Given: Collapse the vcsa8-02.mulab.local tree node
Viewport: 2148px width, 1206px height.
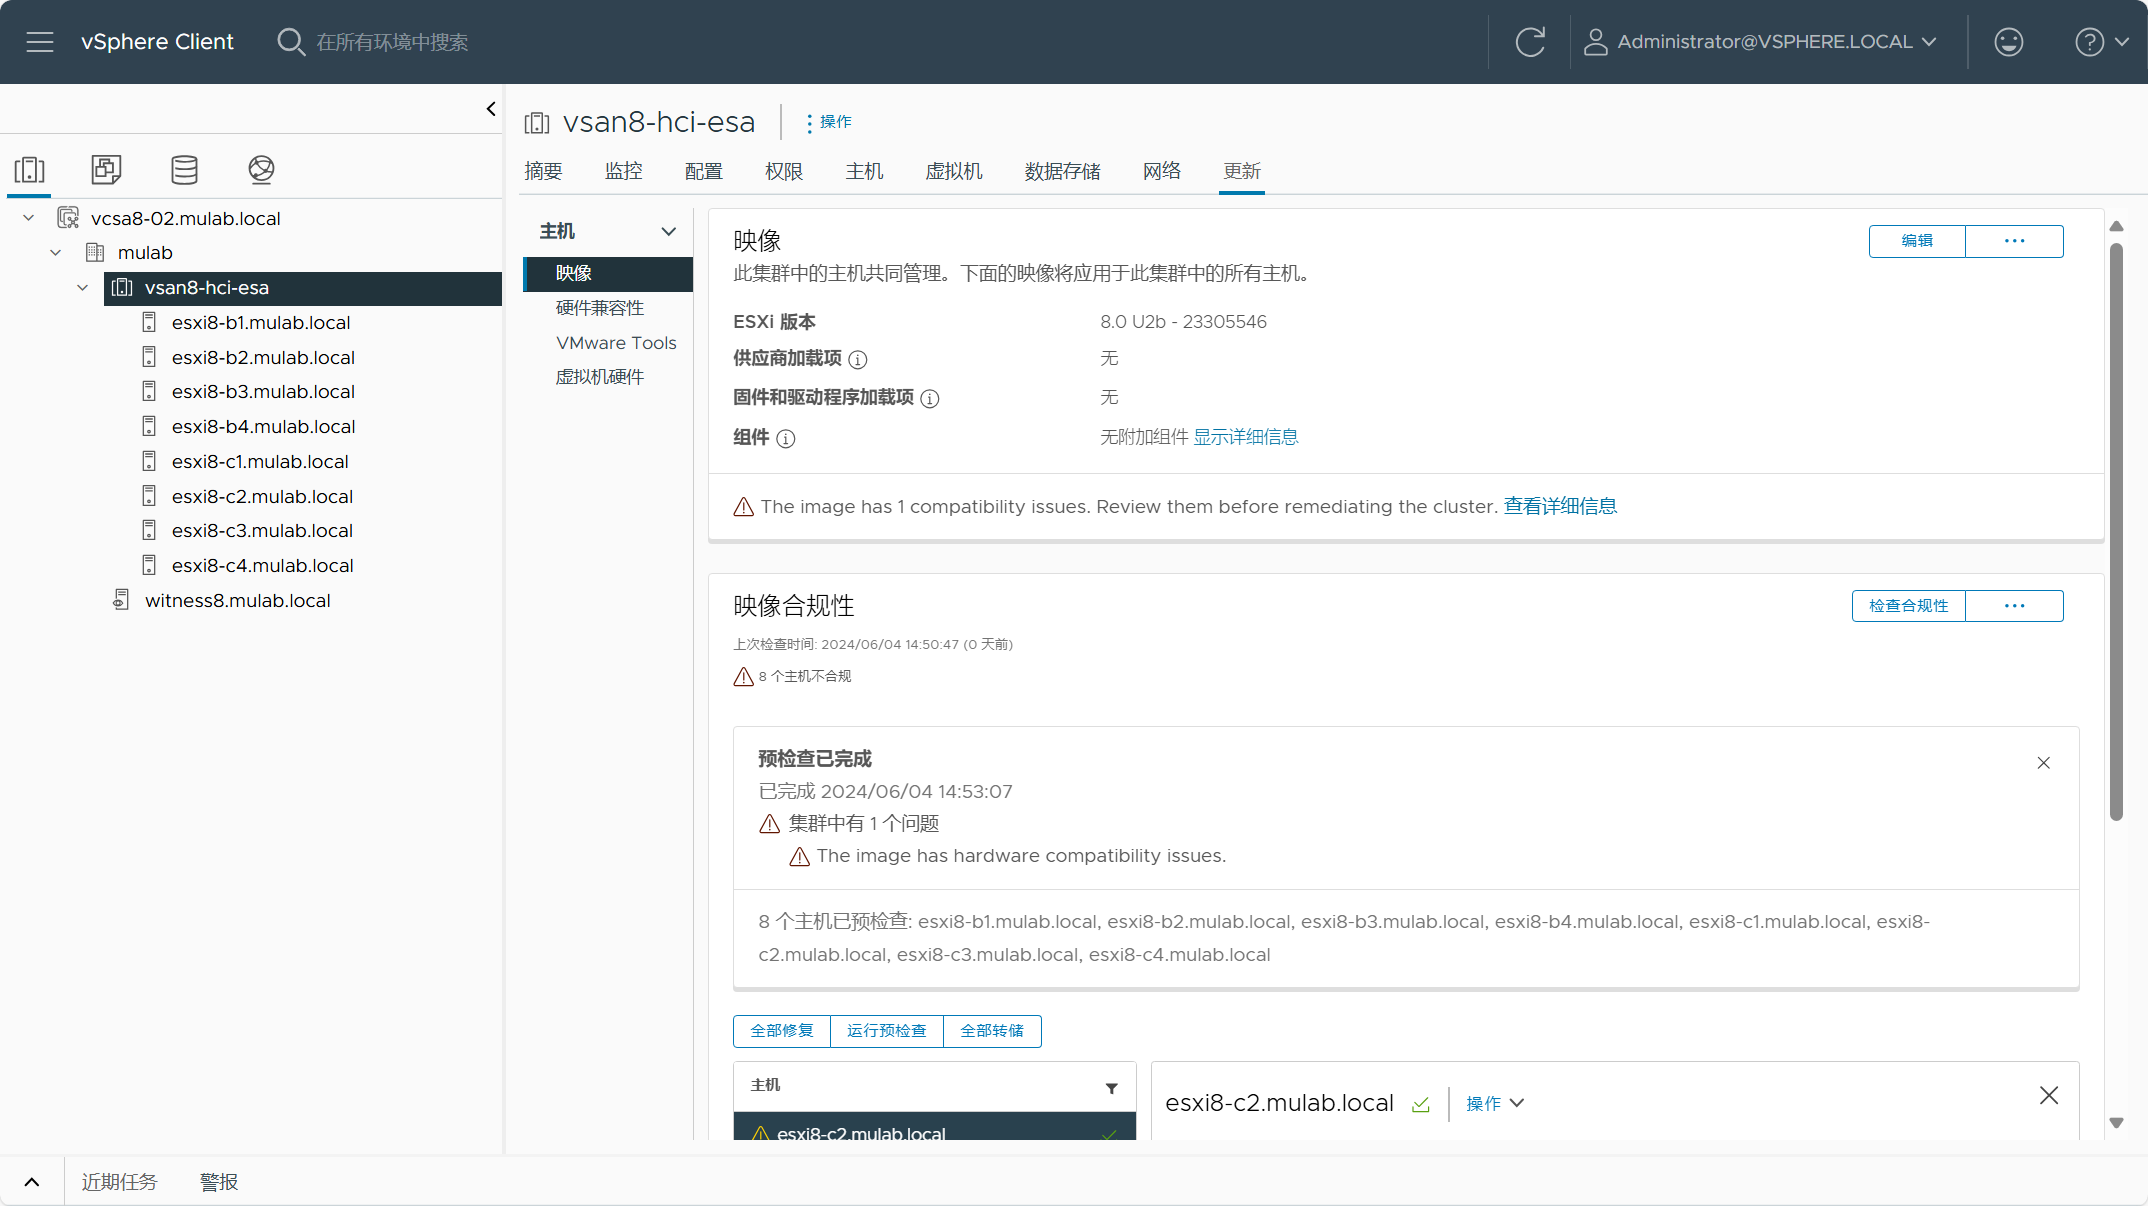Looking at the screenshot, I should point(29,218).
